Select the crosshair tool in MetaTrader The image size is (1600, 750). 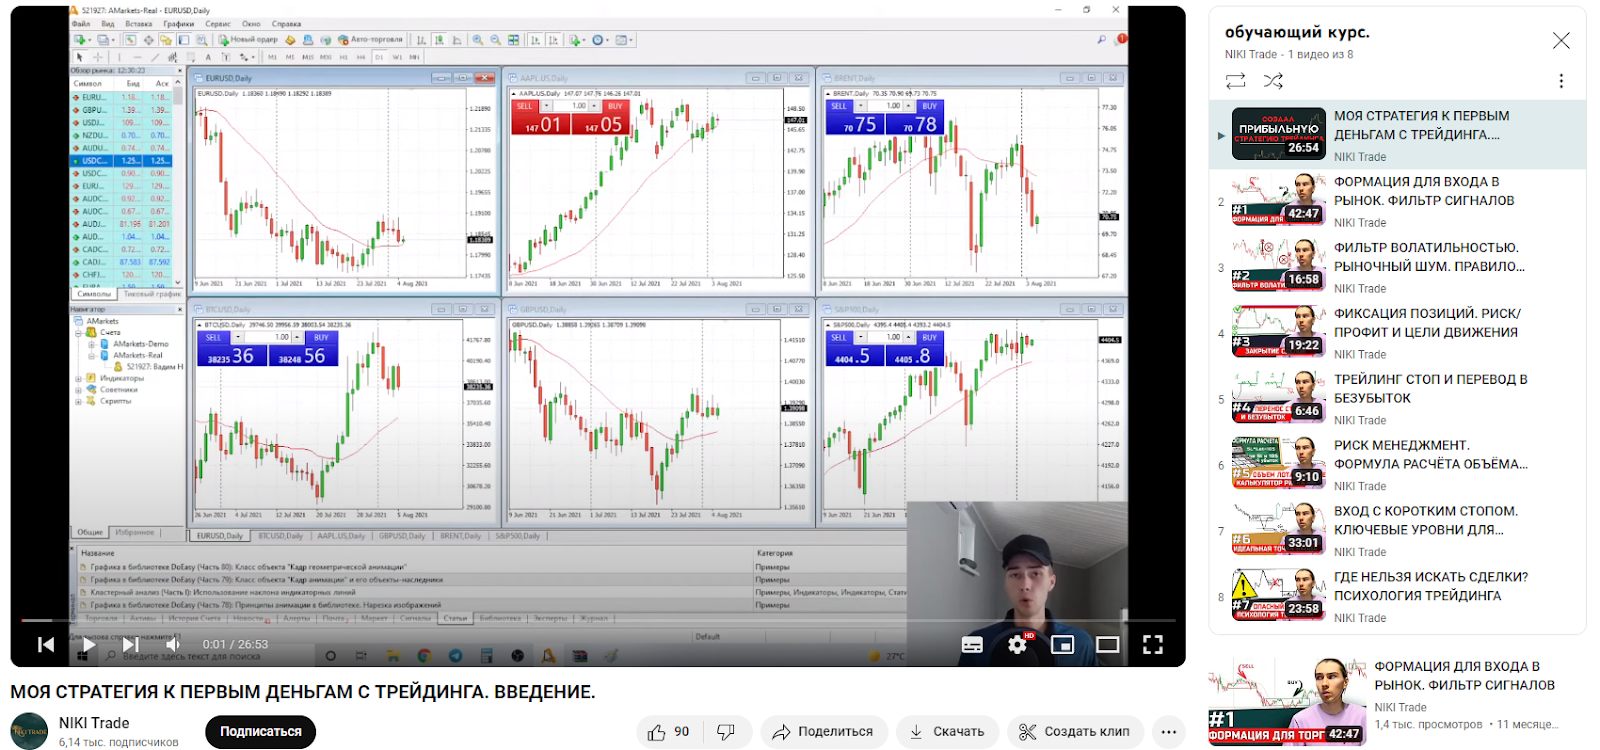pos(98,57)
